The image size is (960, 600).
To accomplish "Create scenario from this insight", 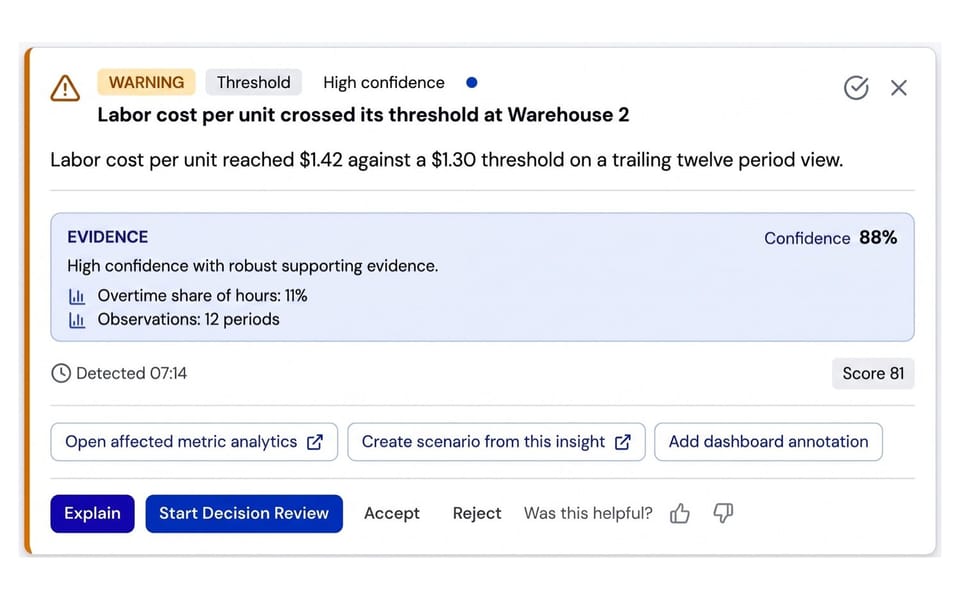I will 496,442.
